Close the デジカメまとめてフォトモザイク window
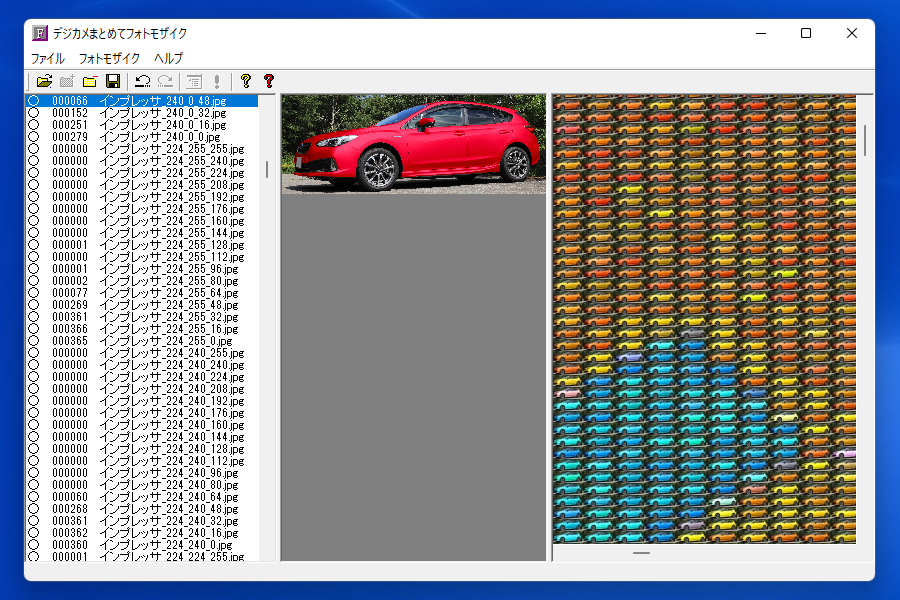The width and height of the screenshot is (900, 600). coord(852,33)
